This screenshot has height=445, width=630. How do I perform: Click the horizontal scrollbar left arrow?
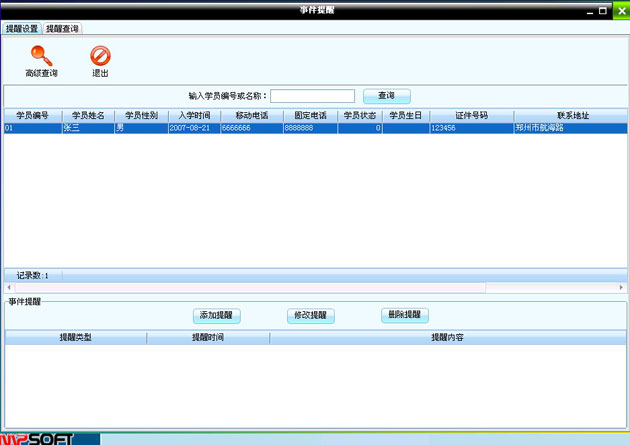pyautogui.click(x=8, y=288)
